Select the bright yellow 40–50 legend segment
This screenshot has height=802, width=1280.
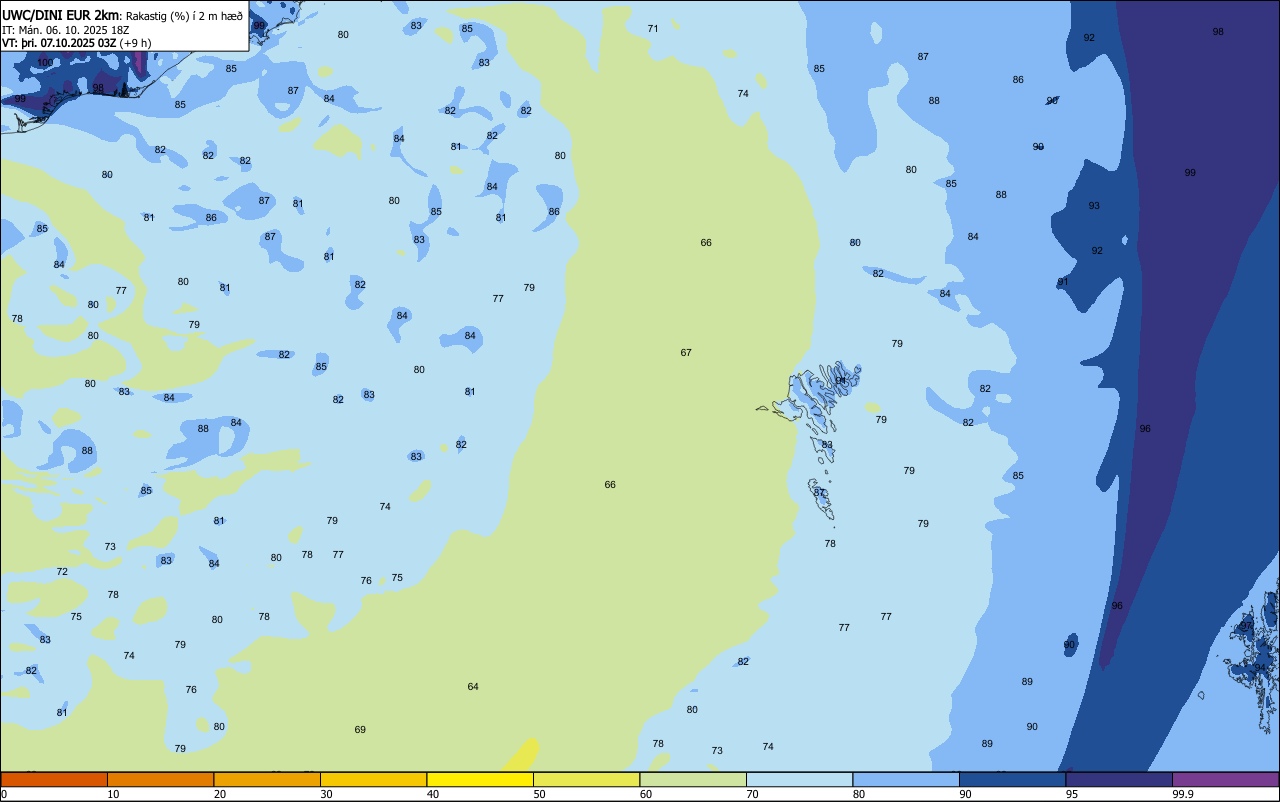pos(480,779)
